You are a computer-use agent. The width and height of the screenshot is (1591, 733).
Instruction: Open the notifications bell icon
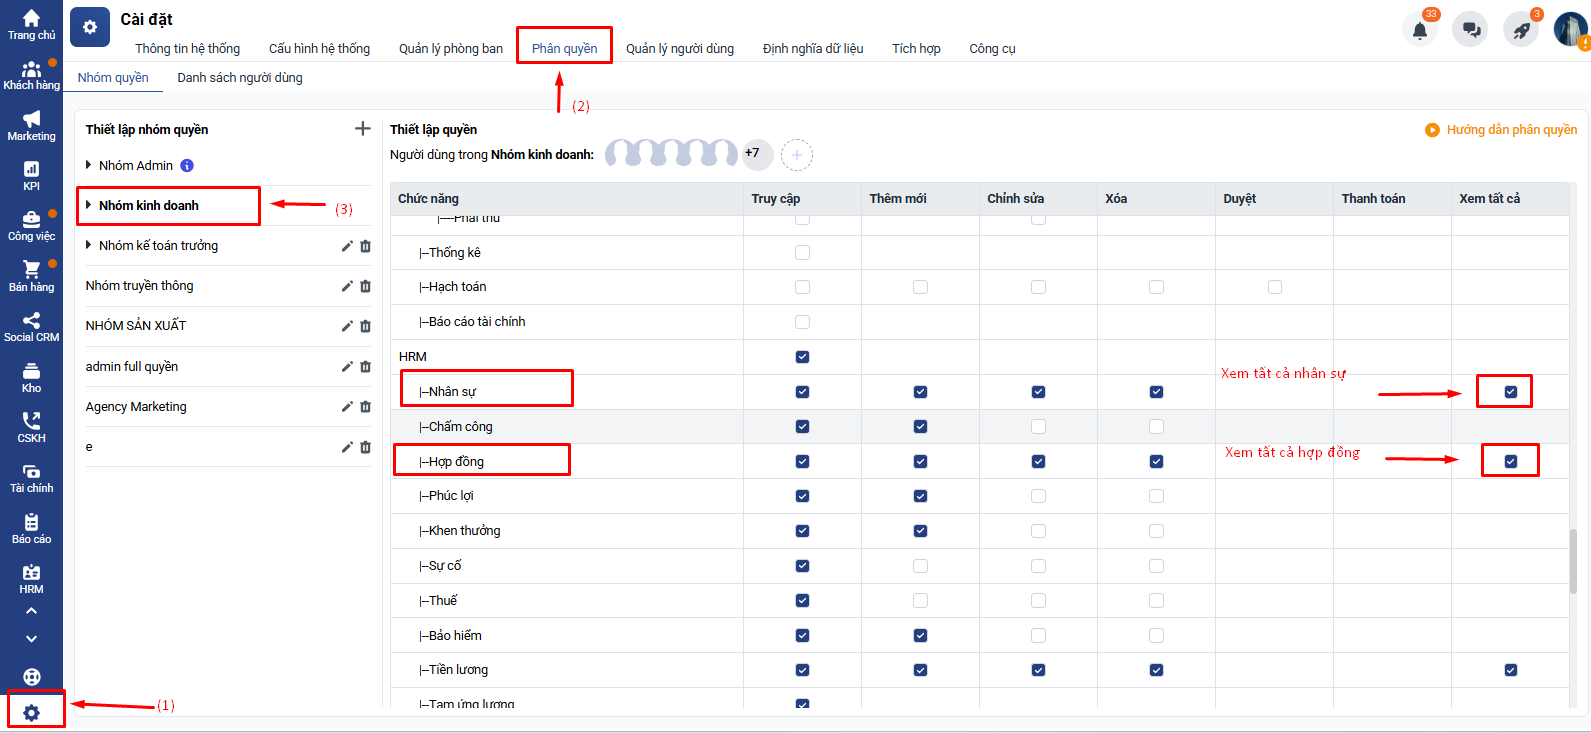pyautogui.click(x=1419, y=30)
